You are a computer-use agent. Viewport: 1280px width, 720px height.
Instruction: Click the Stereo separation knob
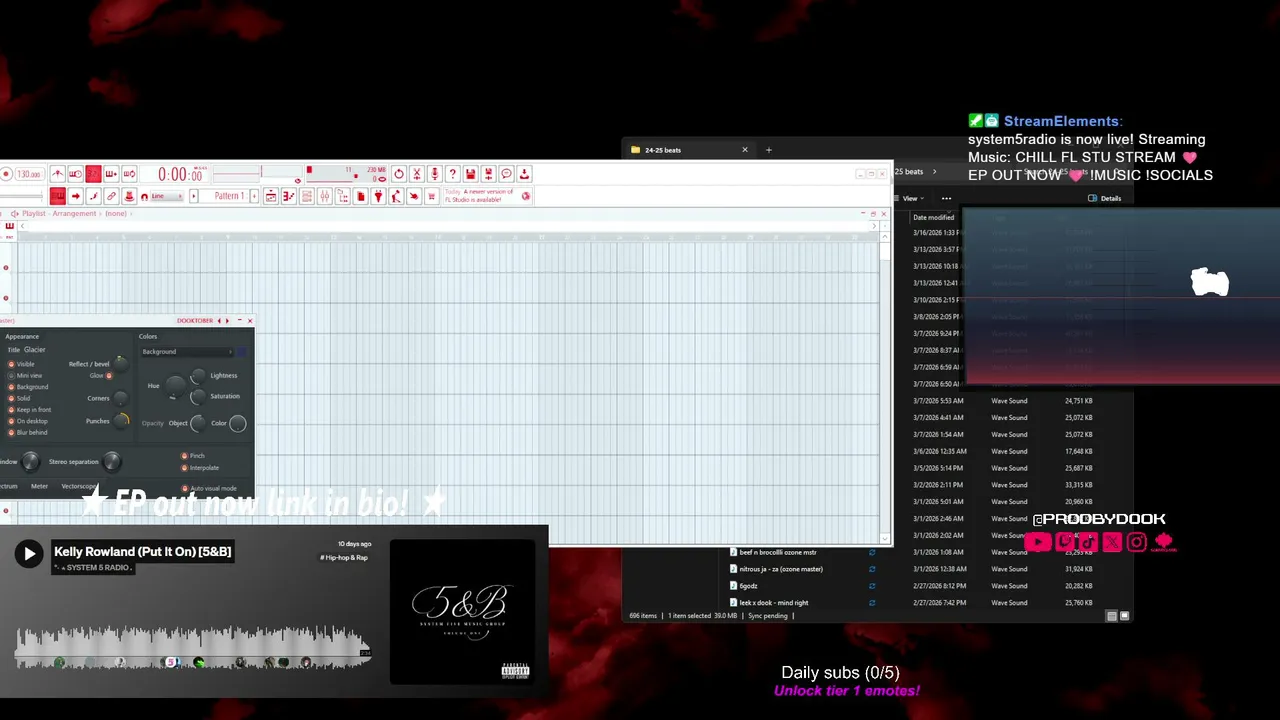pos(112,461)
